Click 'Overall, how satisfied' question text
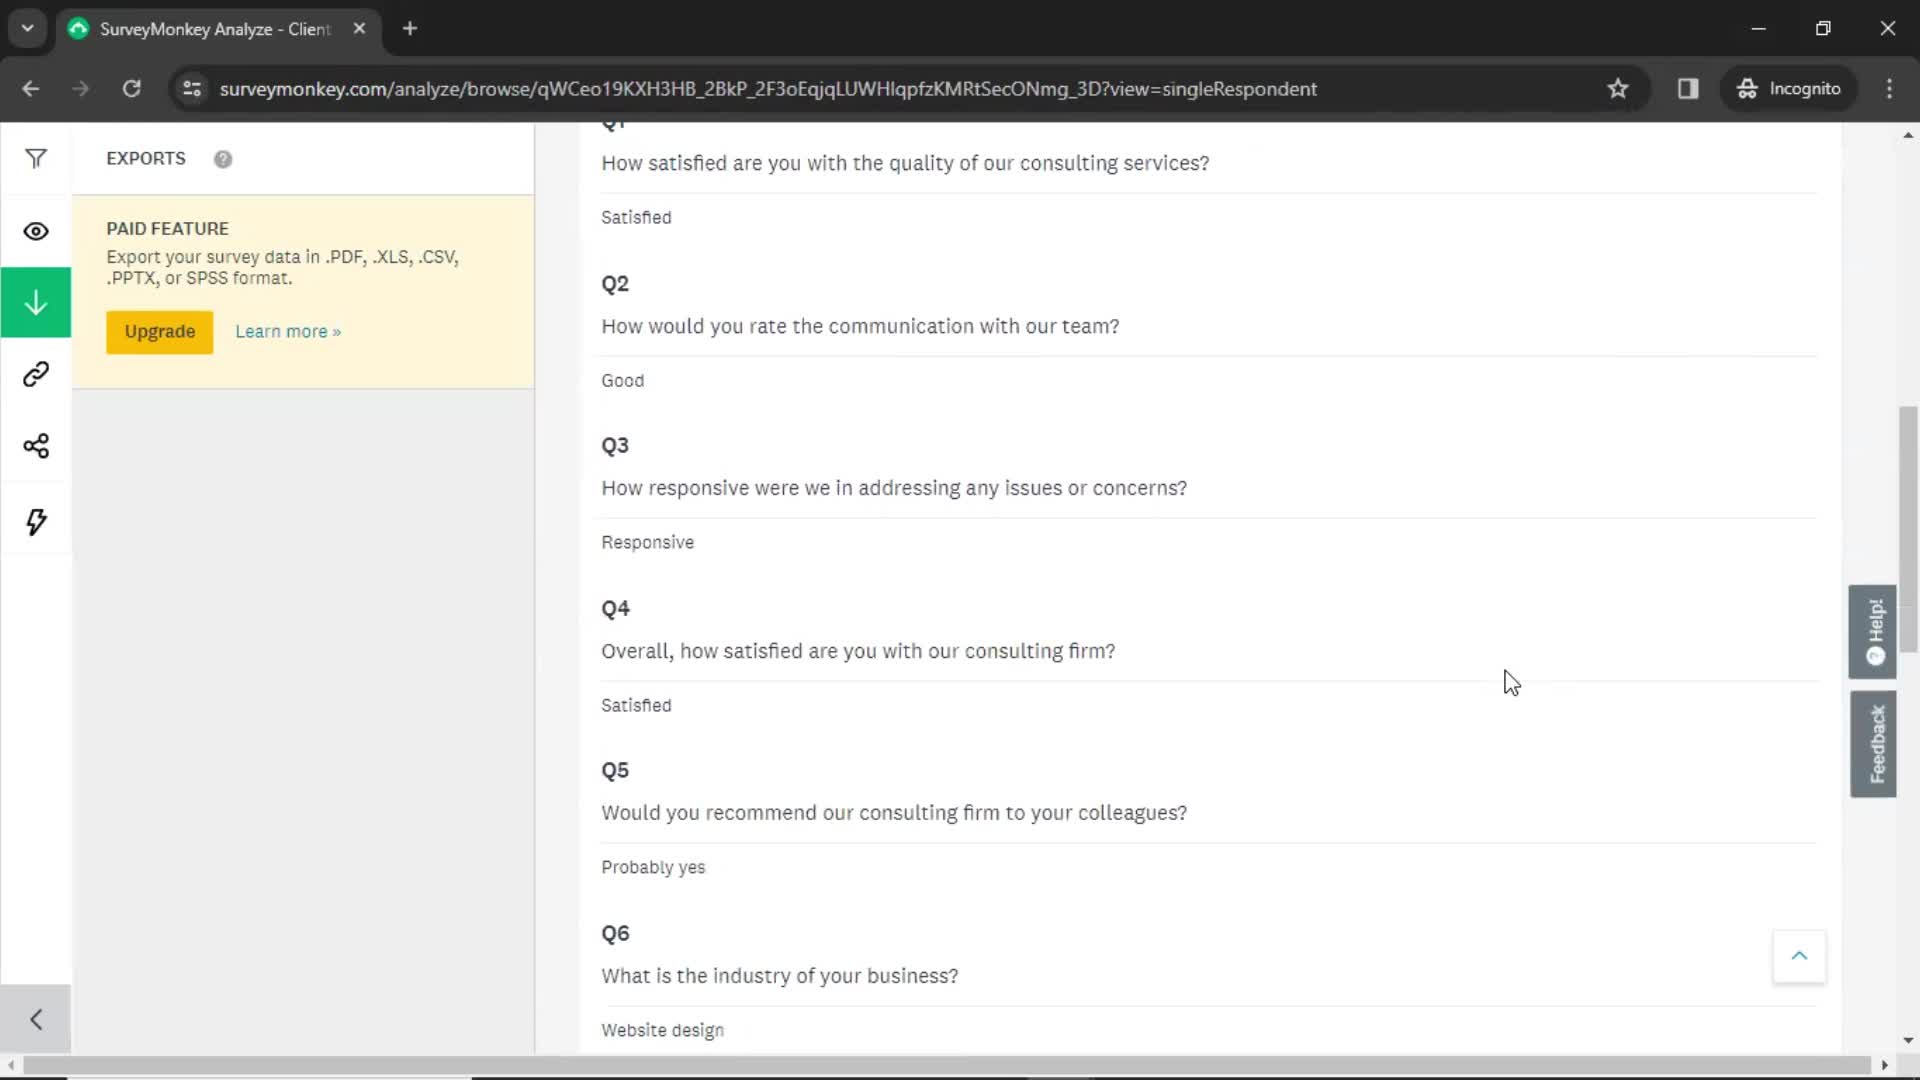 858,651
